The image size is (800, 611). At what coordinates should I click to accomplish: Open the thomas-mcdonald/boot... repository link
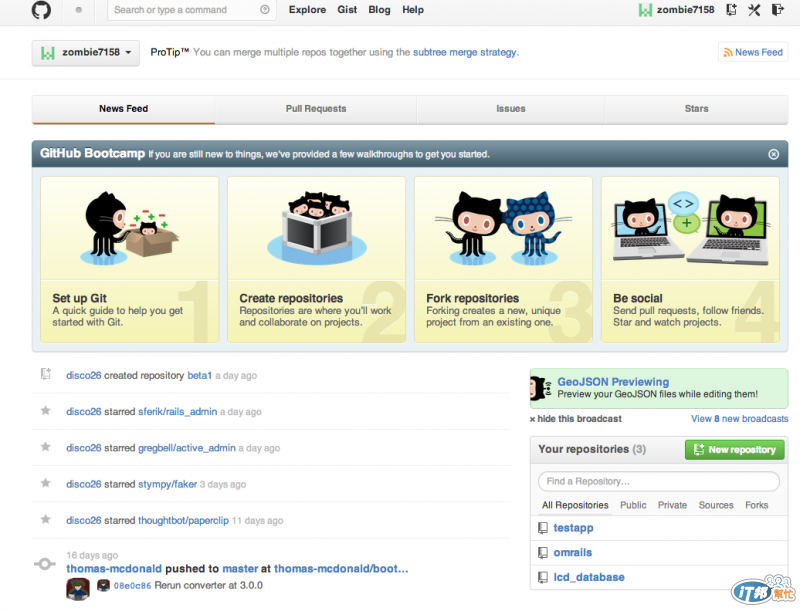point(341,569)
